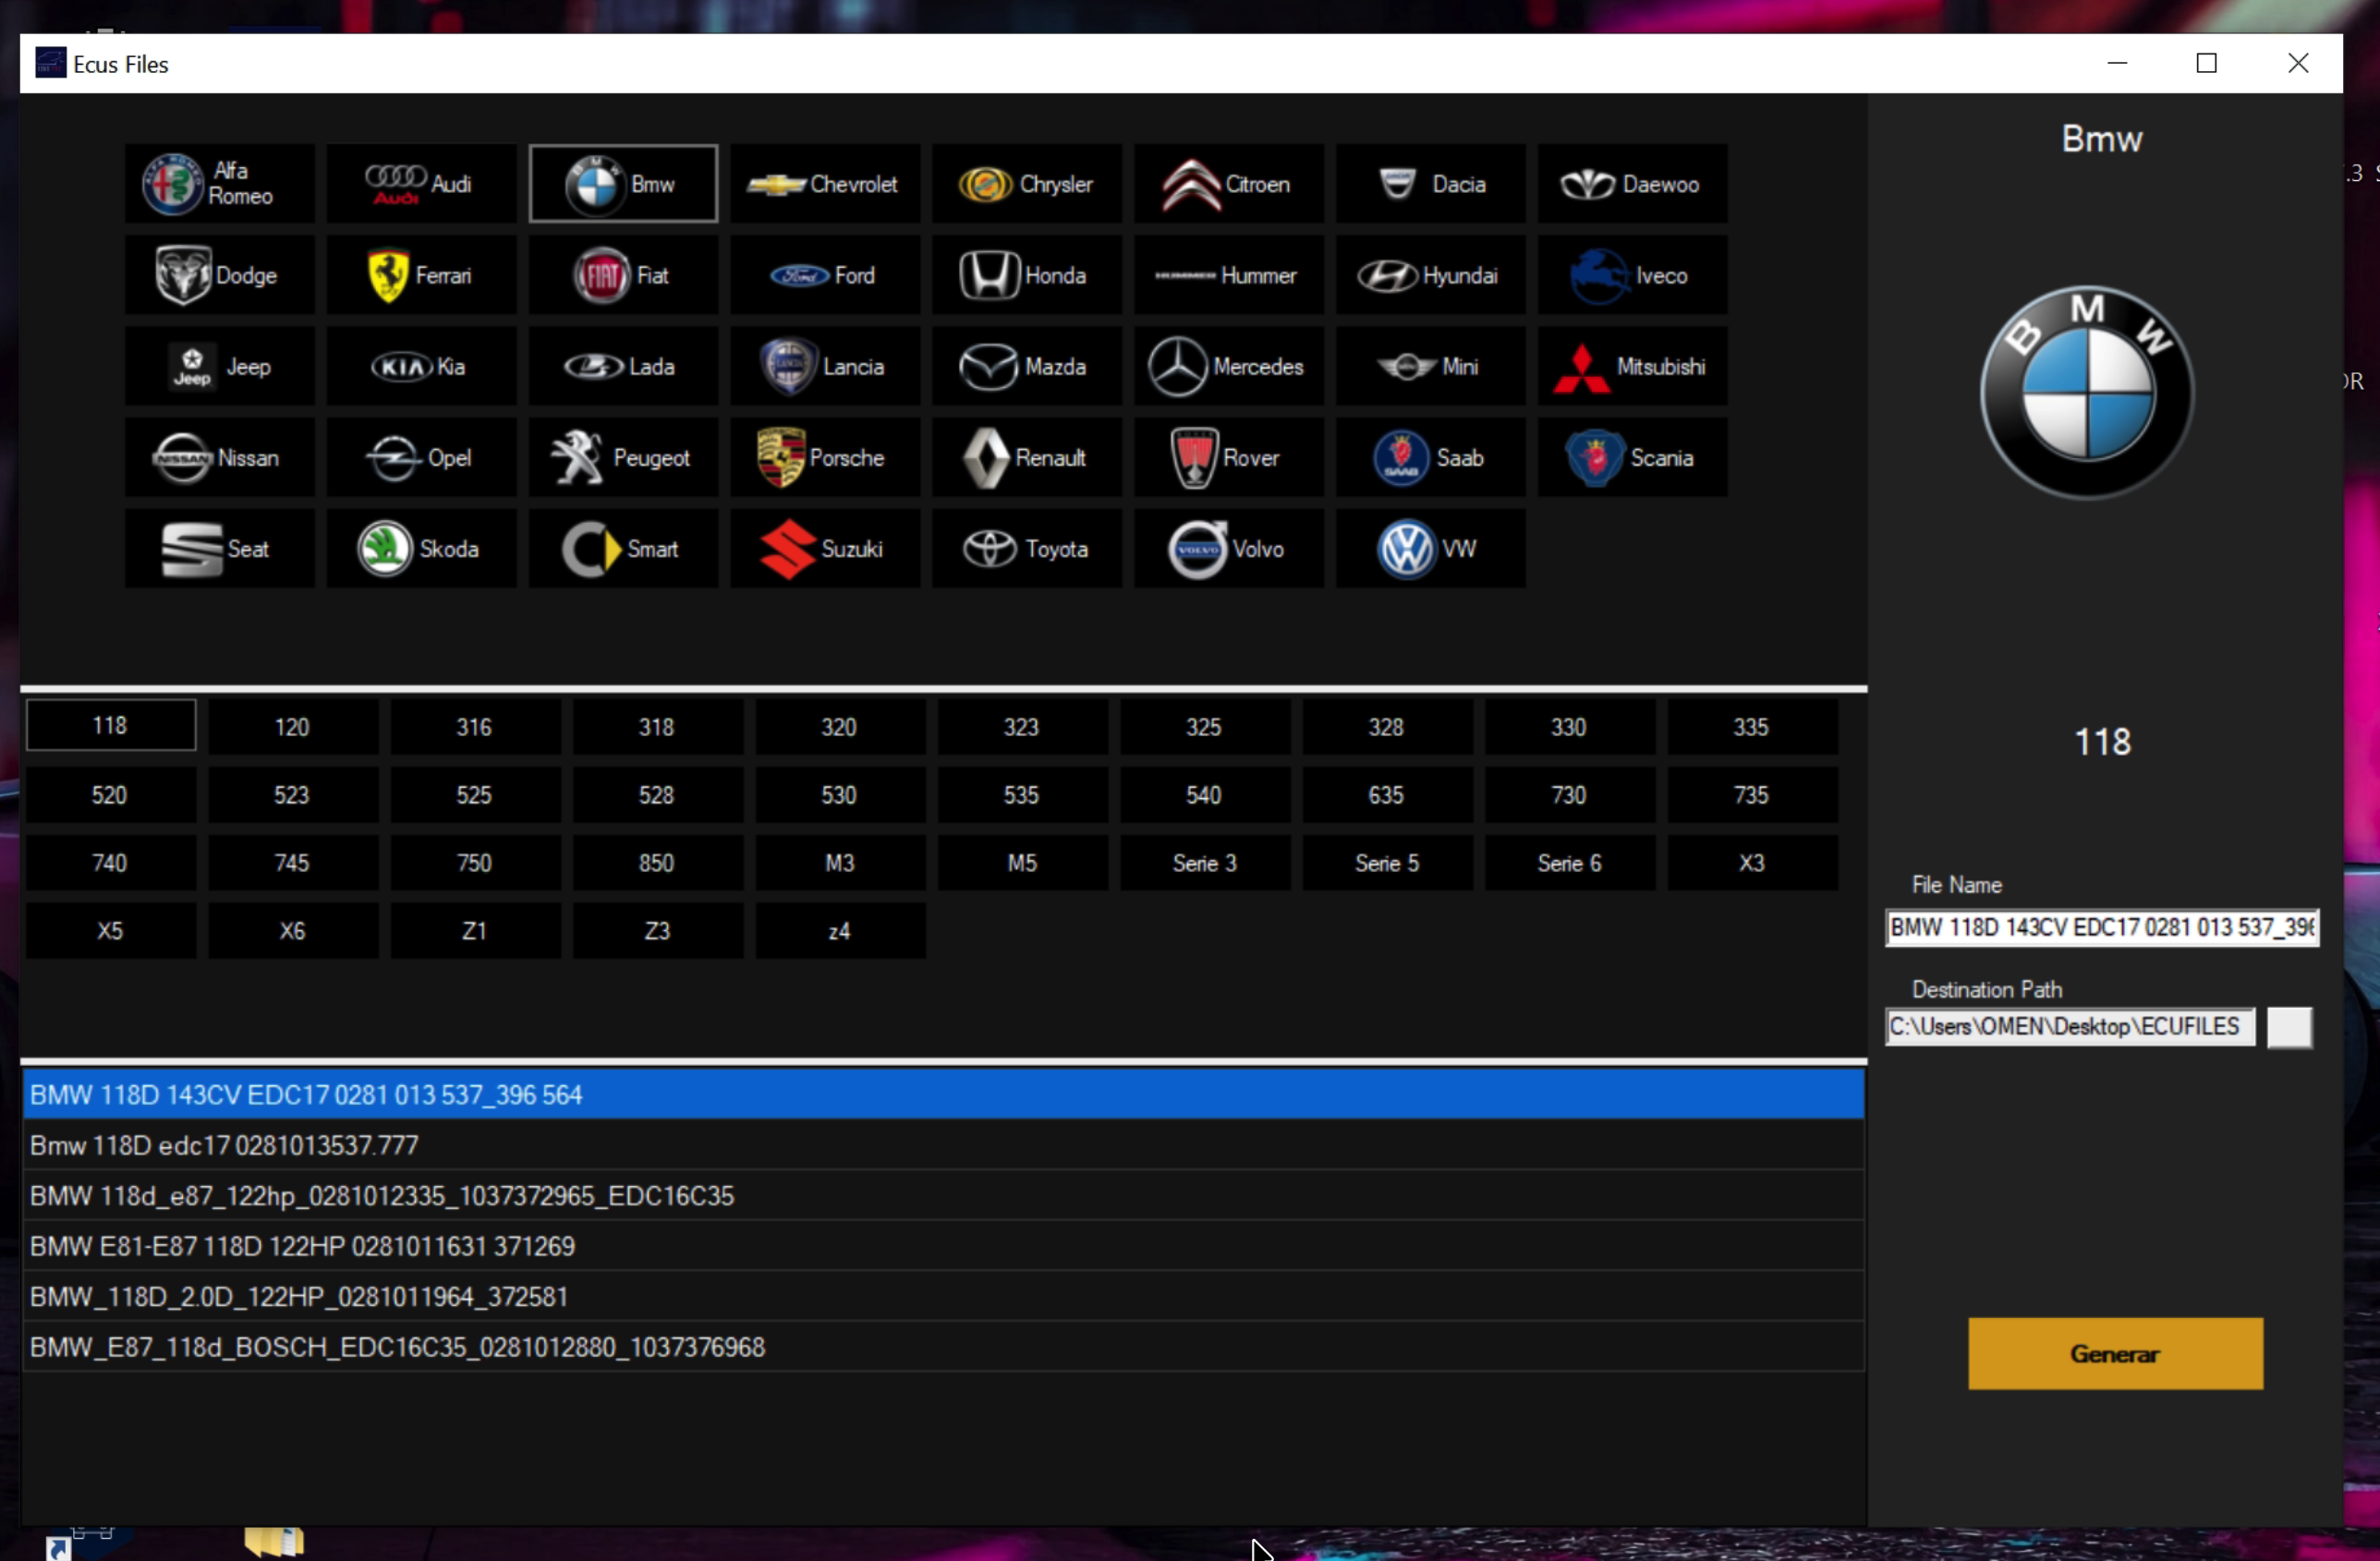The width and height of the screenshot is (2380, 1561).
Task: Select the M3 model button
Action: pyautogui.click(x=839, y=863)
